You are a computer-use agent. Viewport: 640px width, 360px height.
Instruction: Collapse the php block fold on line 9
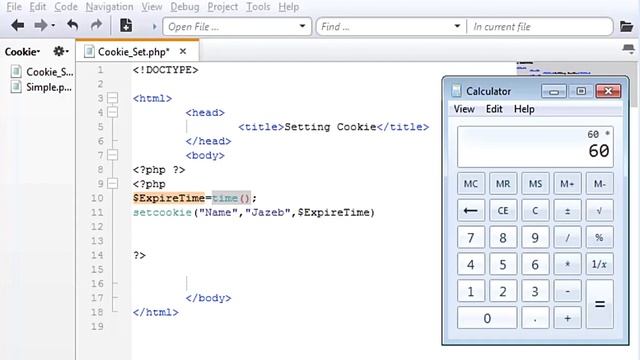pos(112,184)
